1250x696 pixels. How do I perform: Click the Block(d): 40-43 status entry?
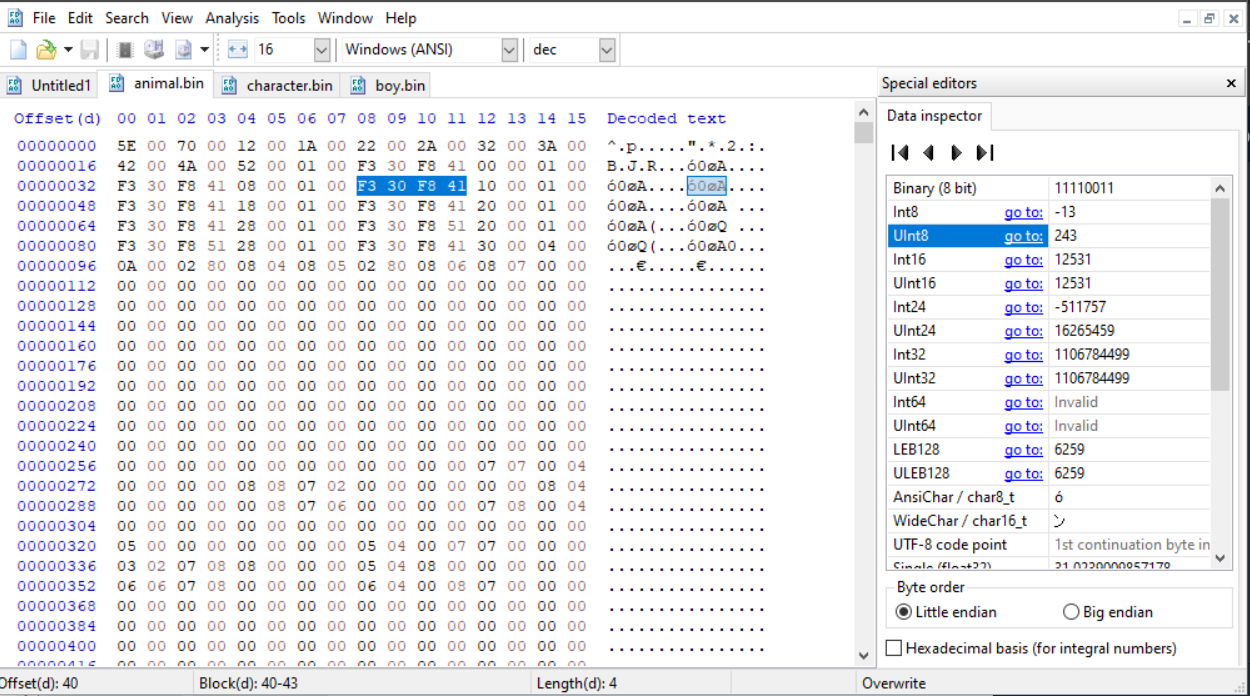(x=248, y=684)
